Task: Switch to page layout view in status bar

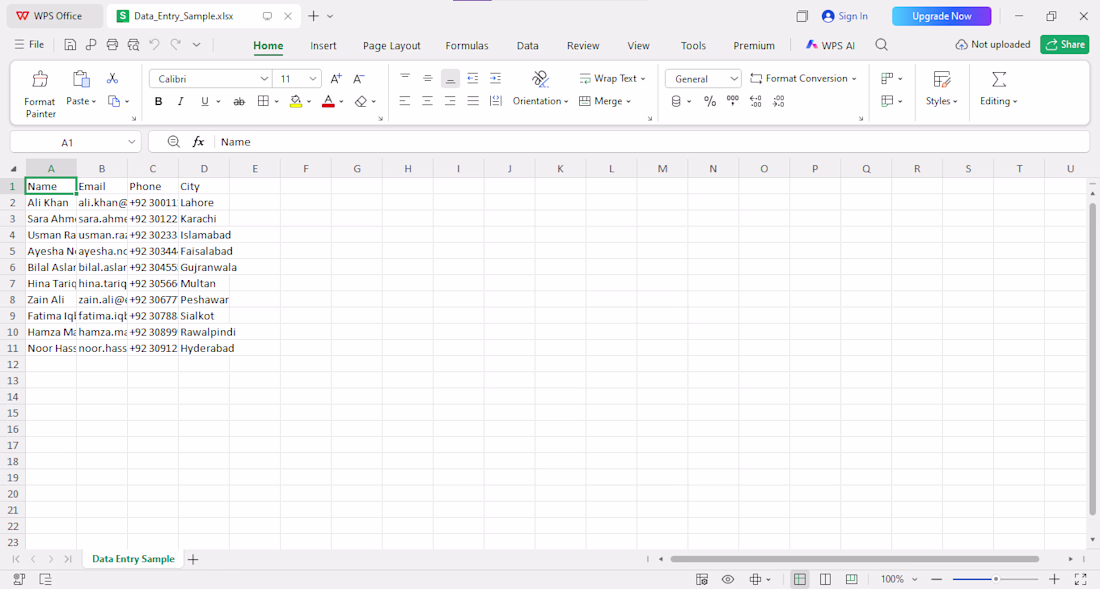Action: pyautogui.click(x=826, y=579)
